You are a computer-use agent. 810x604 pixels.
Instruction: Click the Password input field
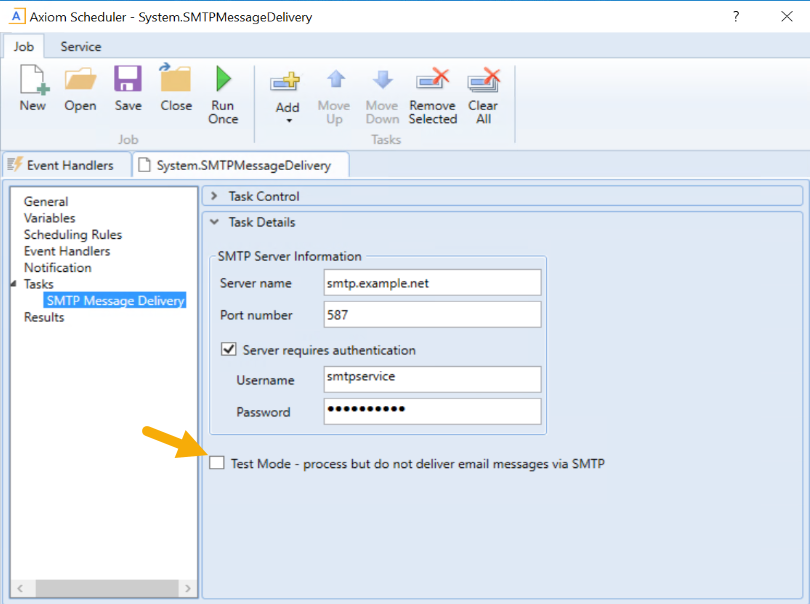pyautogui.click(x=432, y=411)
